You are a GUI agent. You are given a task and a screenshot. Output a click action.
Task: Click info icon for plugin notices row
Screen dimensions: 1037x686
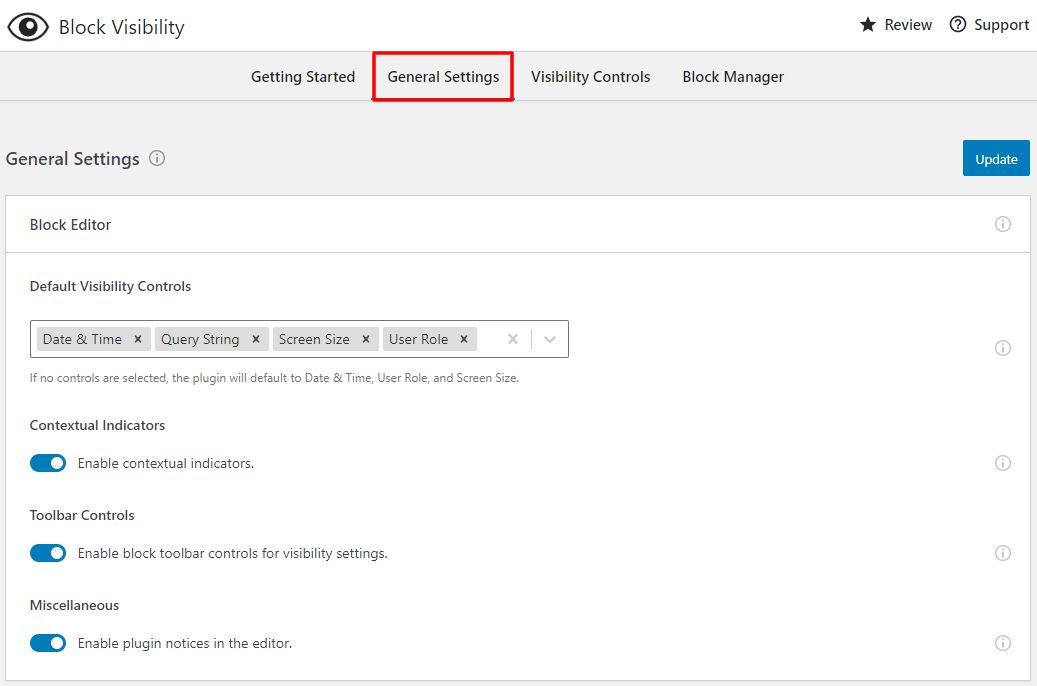point(1003,643)
